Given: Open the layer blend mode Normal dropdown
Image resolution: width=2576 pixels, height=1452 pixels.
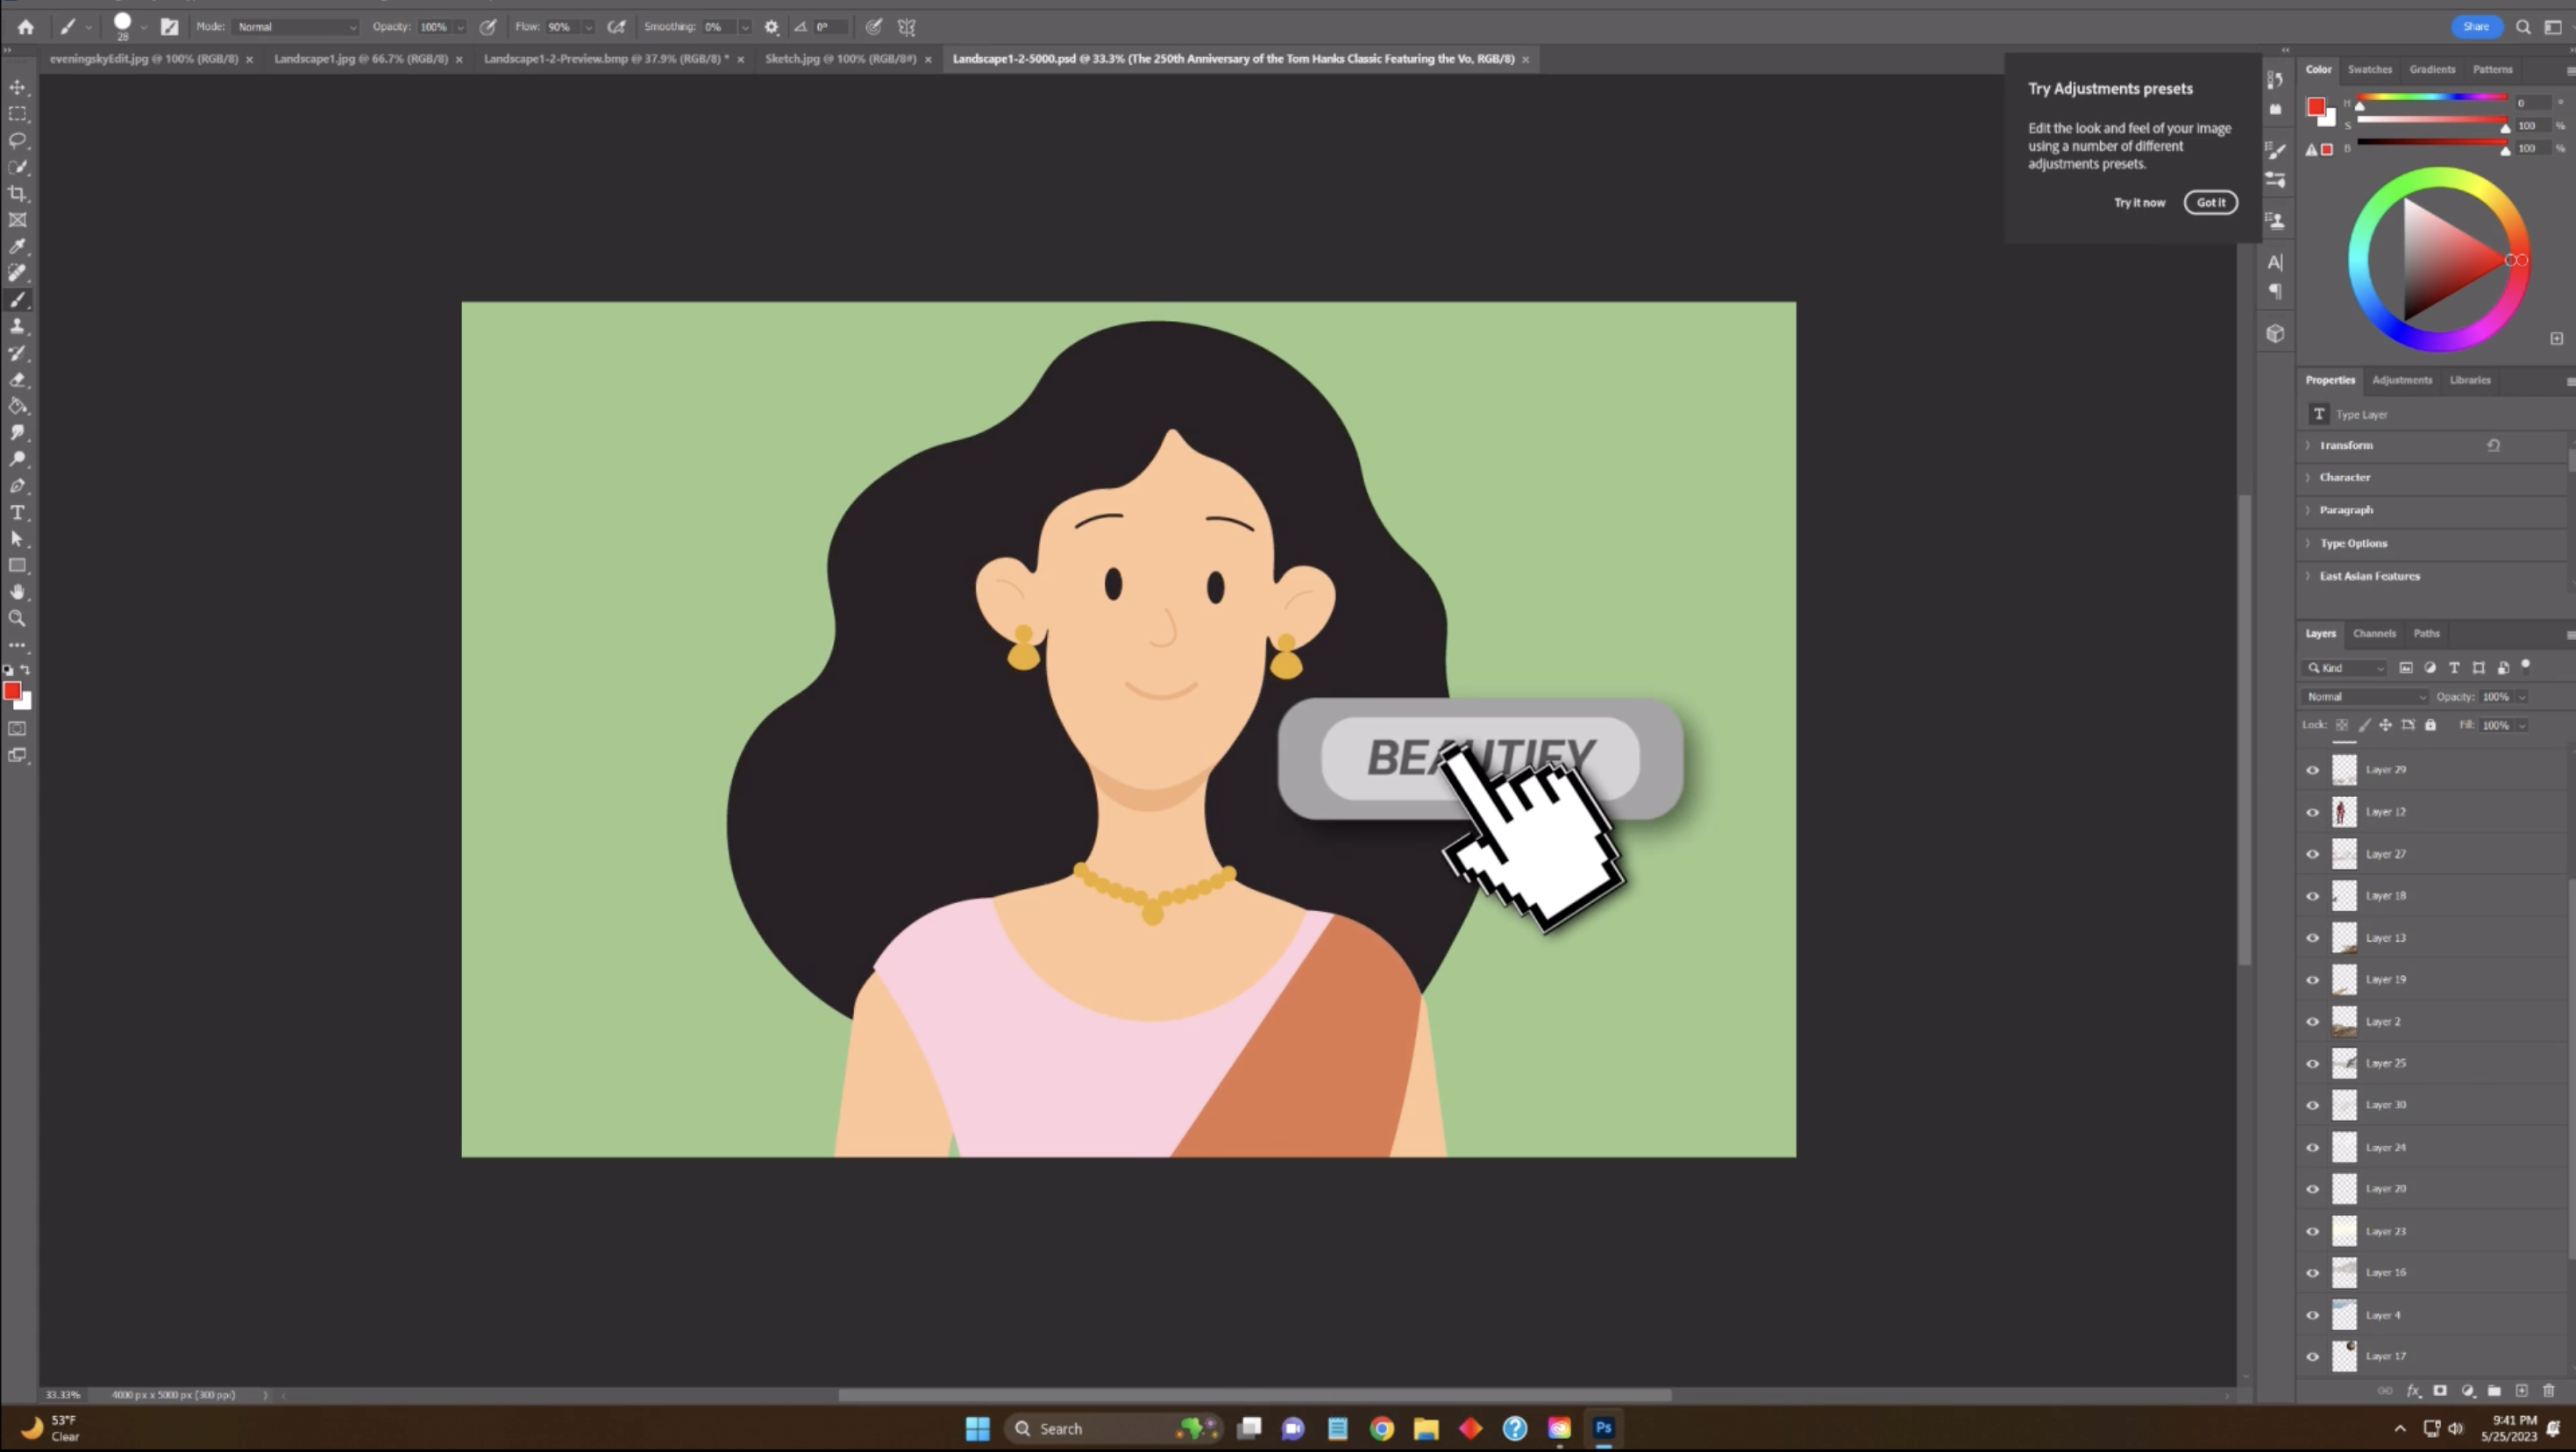Looking at the screenshot, I should [2364, 697].
